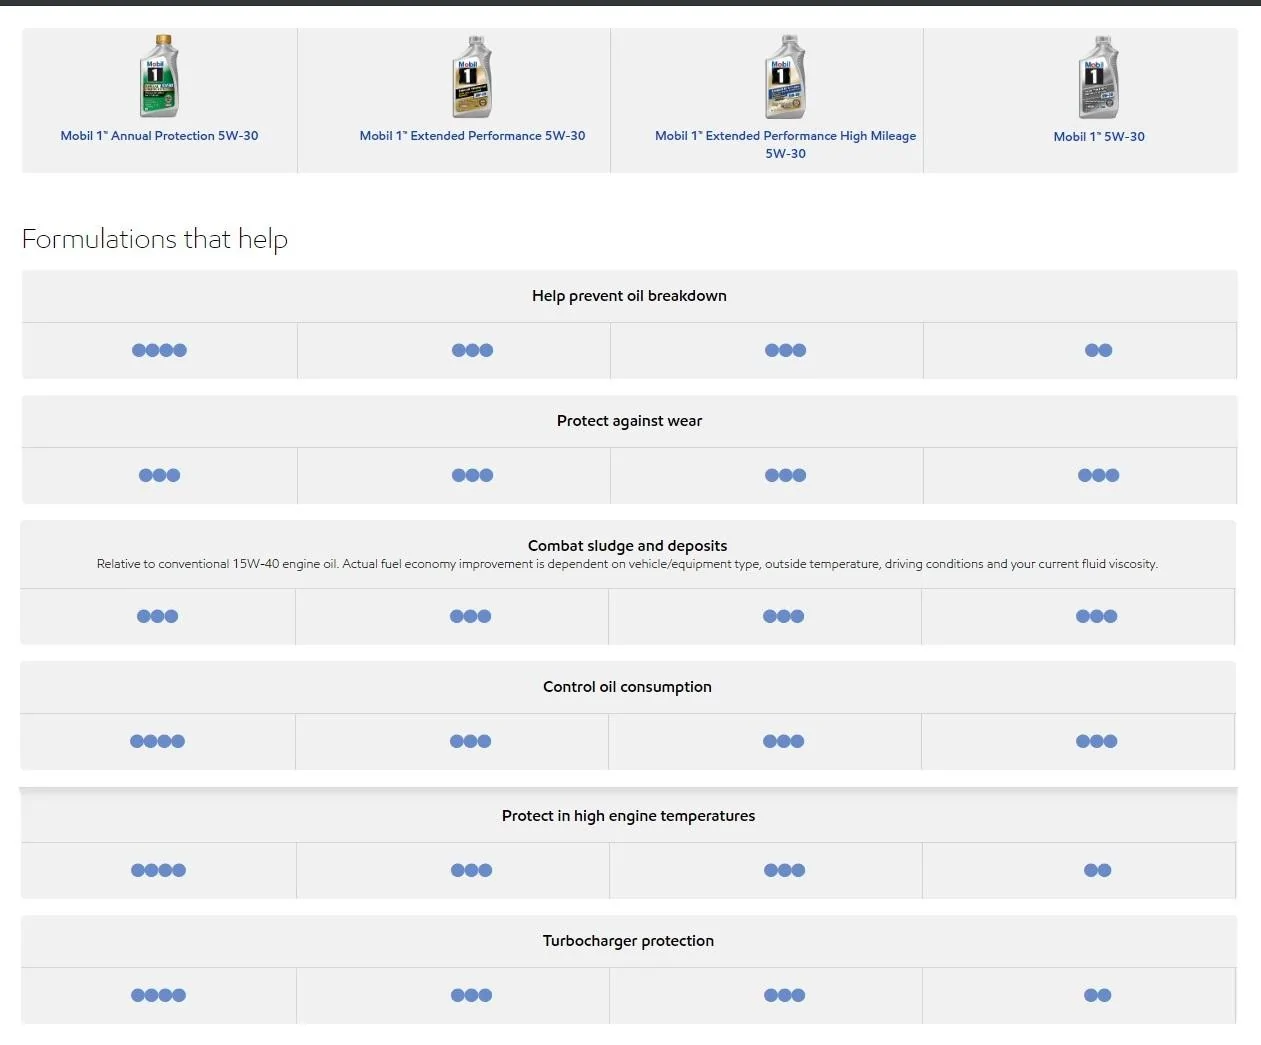This screenshot has width=1261, height=1045.
Task: Click sludge rating dots for Annual Protection
Action: (157, 616)
